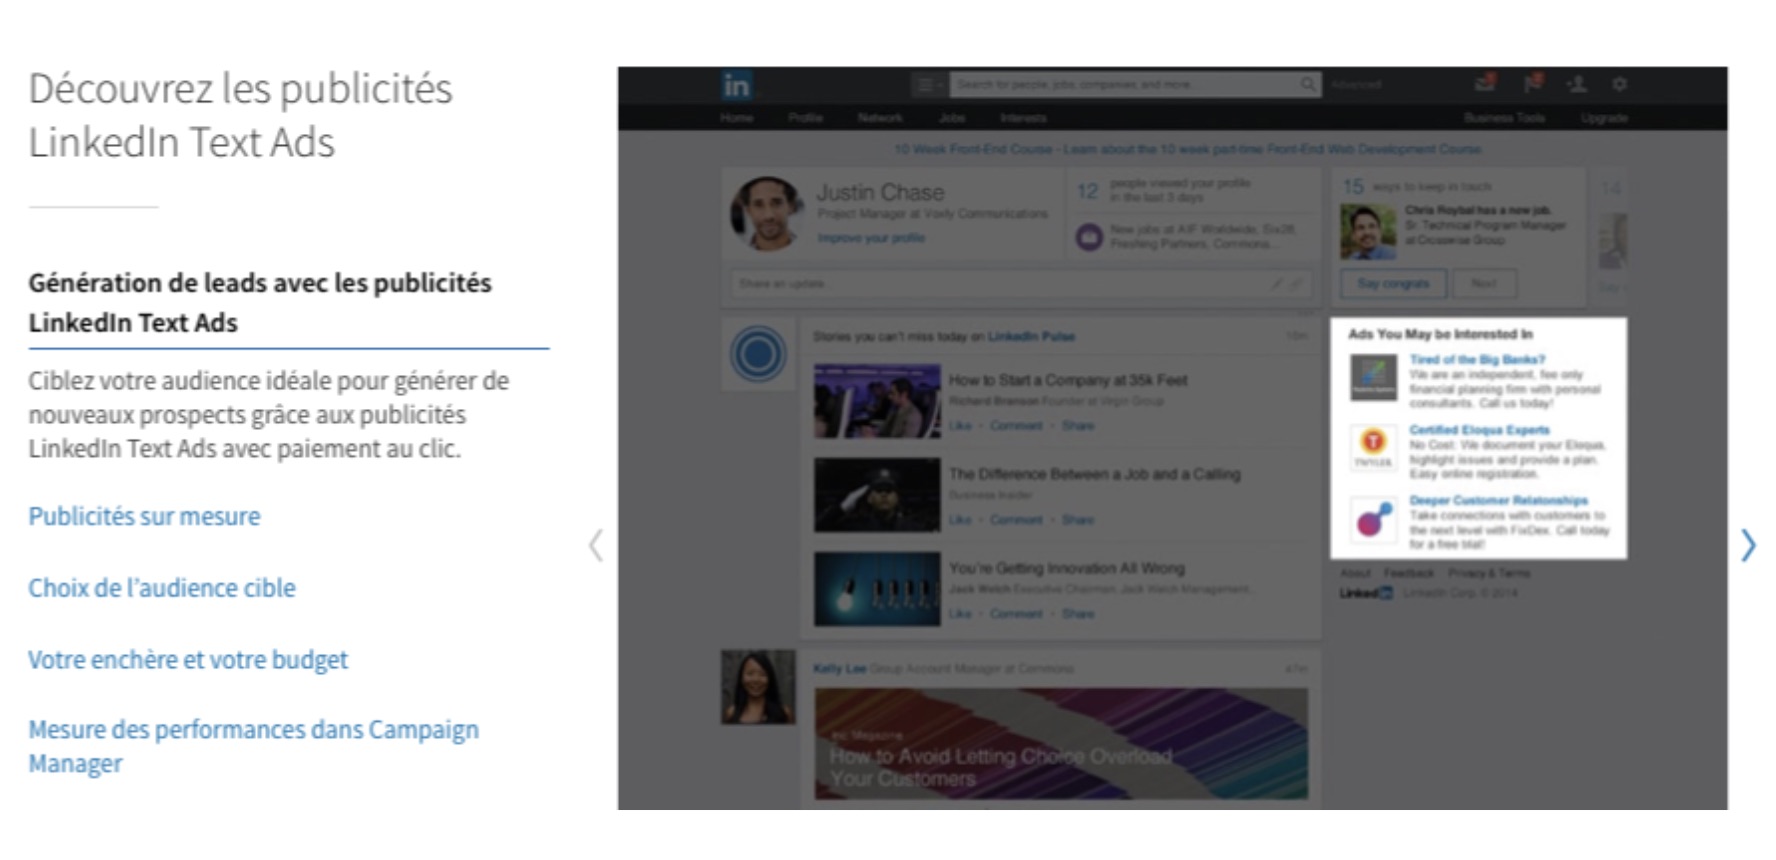The image size is (1776, 860).
Task: Open the Home menu item
Action: tap(737, 117)
